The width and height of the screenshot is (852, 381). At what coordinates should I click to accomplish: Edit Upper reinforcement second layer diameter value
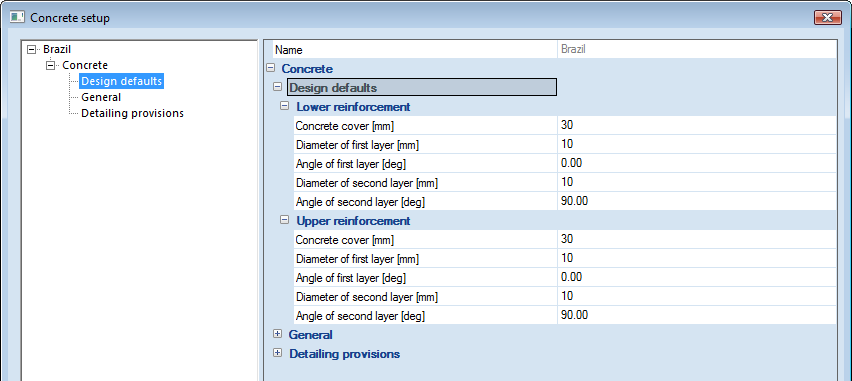pos(697,296)
